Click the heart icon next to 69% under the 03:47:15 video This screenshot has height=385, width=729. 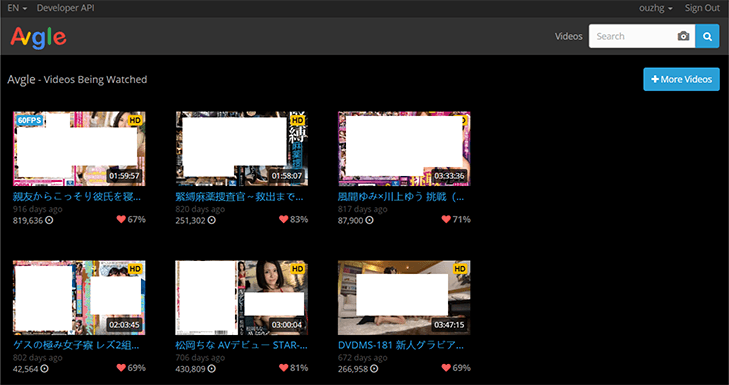coord(446,368)
